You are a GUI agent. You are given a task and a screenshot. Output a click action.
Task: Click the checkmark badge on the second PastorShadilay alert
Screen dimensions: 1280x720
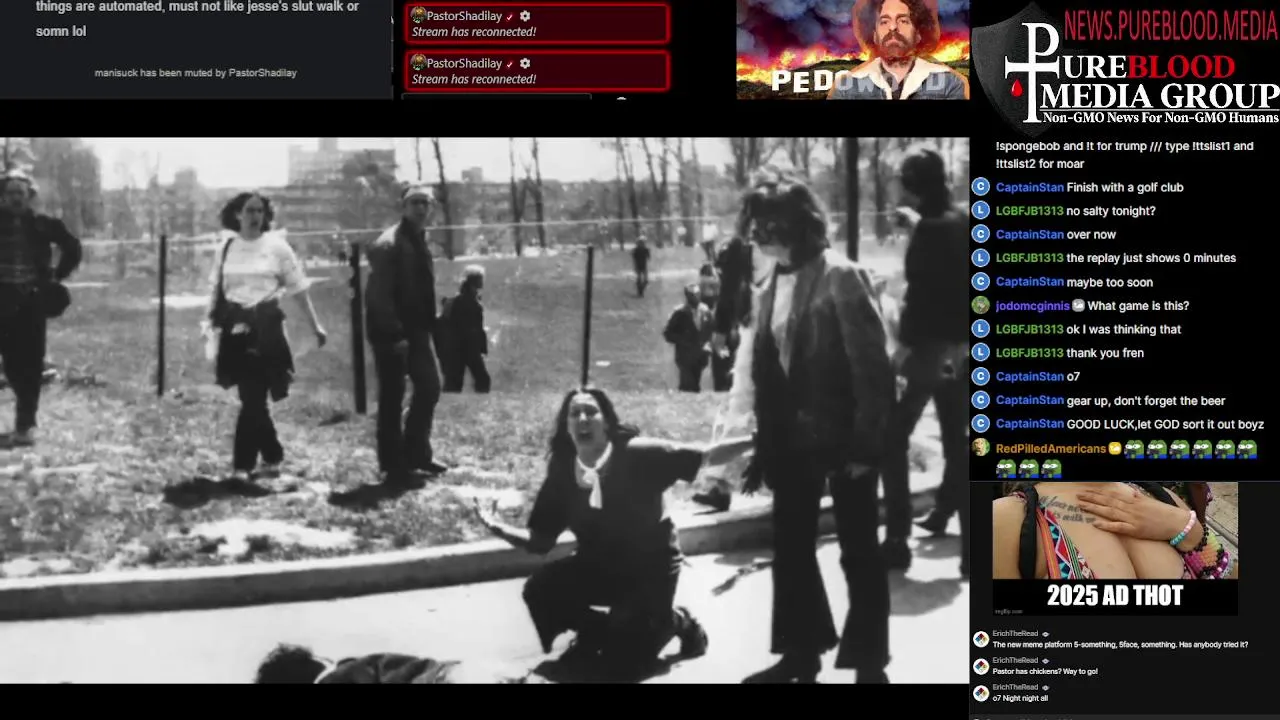[510, 64]
